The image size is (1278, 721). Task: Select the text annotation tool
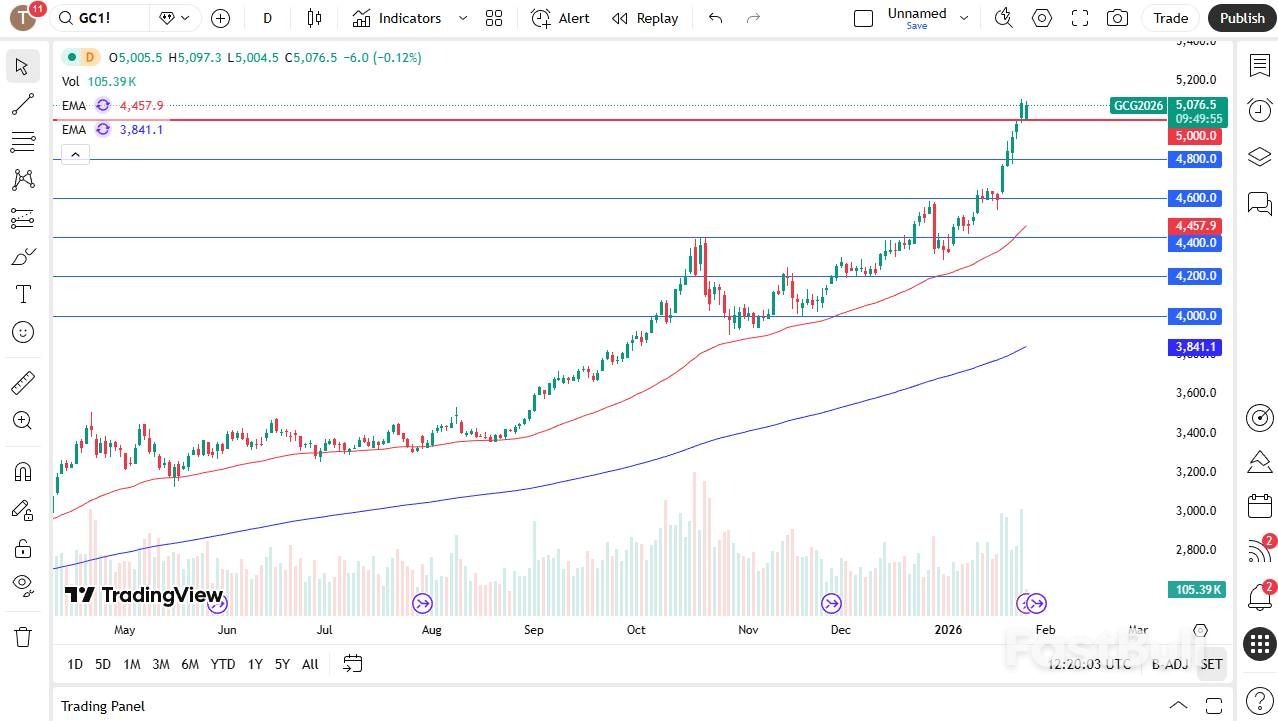click(22, 294)
